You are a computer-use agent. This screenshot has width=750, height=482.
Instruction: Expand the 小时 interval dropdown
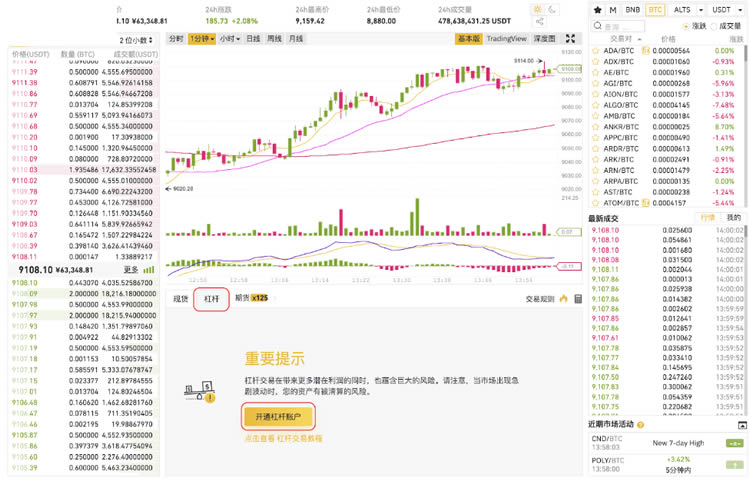pyautogui.click(x=230, y=39)
